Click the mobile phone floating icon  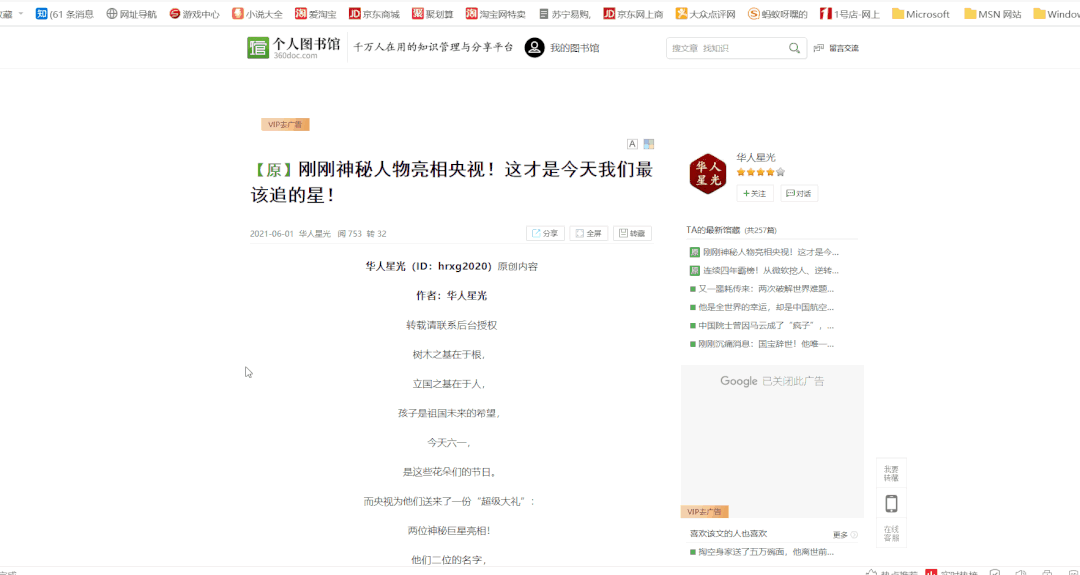(x=891, y=503)
